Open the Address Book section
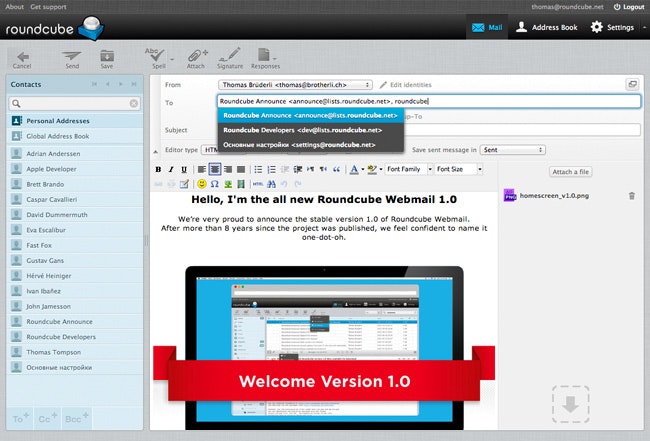Viewport: 650px width, 441px height. 546,27
